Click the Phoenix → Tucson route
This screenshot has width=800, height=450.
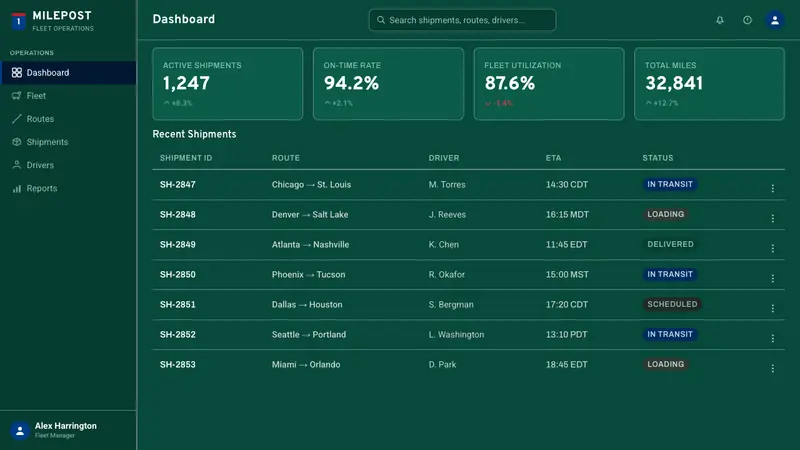click(309, 274)
